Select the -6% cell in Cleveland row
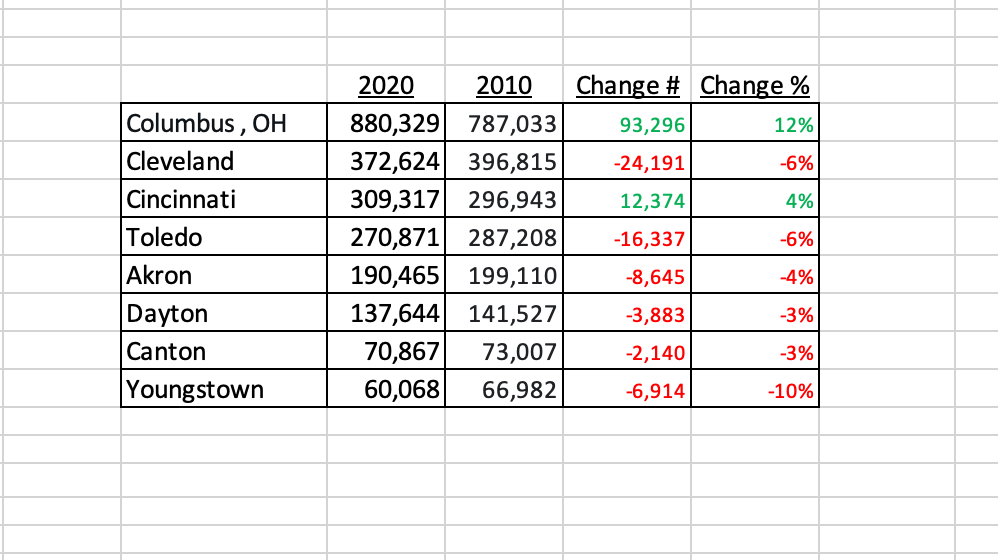This screenshot has height=560, width=998. coord(755,160)
